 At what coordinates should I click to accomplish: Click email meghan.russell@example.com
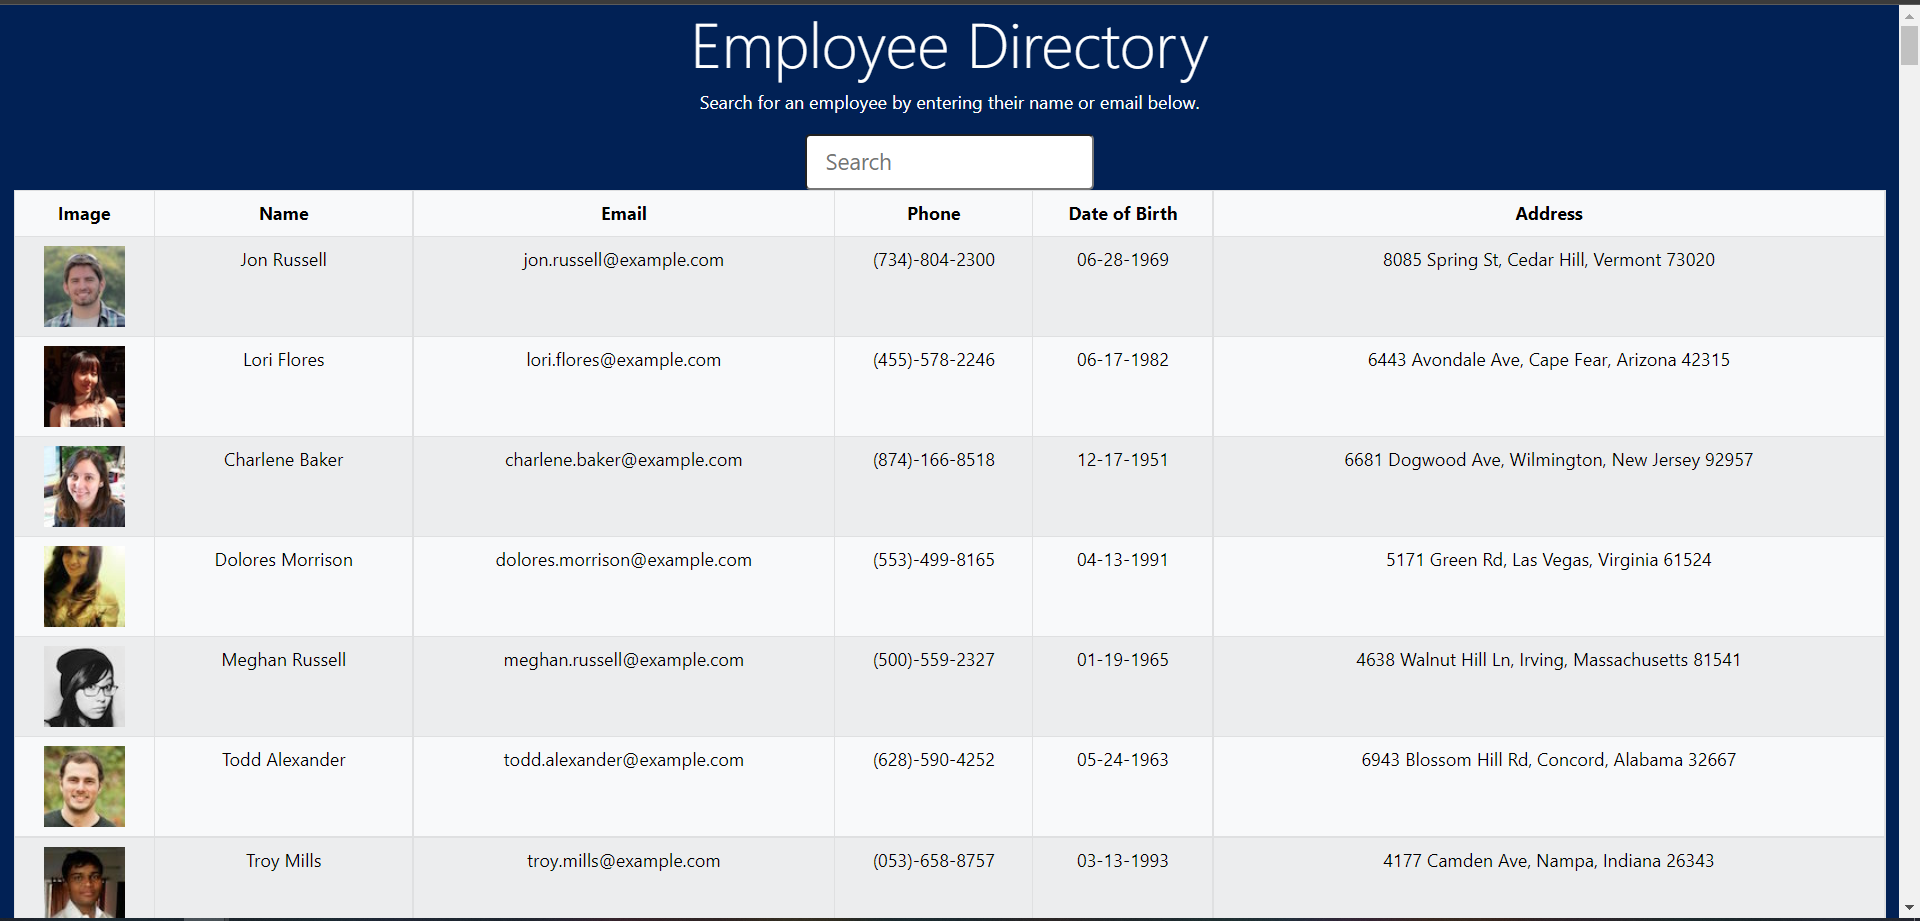point(624,660)
